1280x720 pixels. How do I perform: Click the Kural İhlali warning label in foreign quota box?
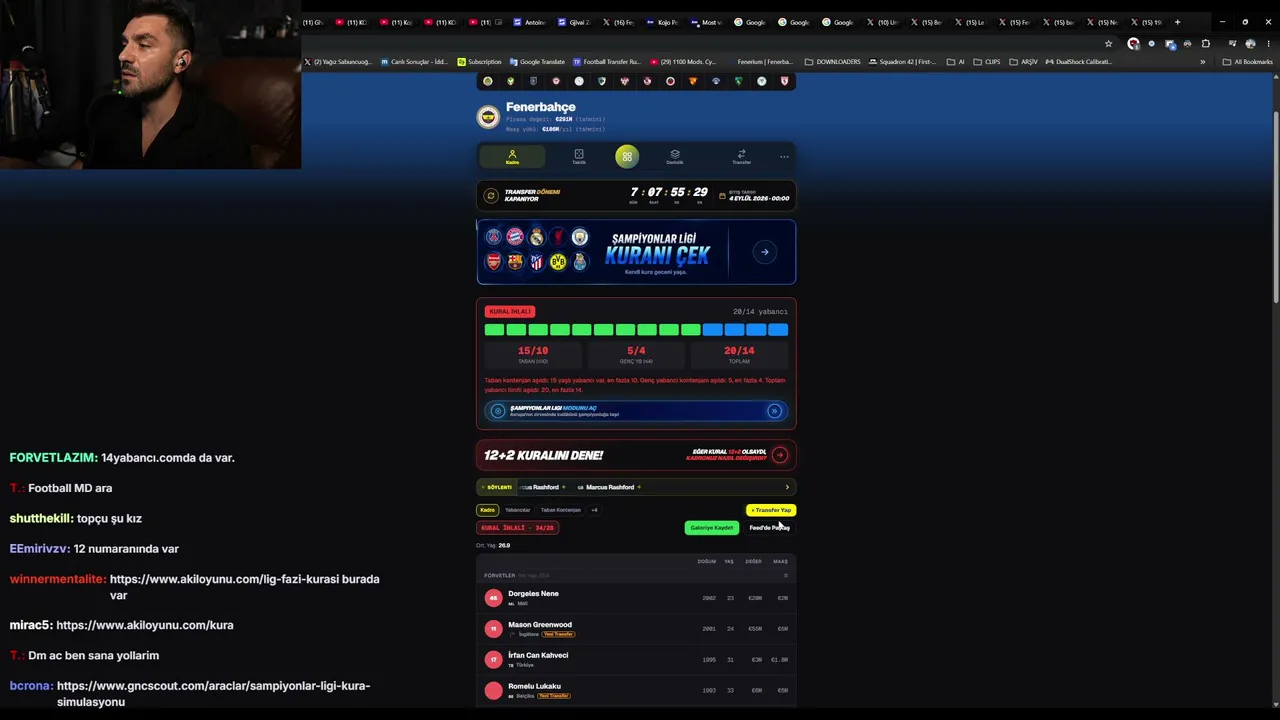(x=509, y=312)
